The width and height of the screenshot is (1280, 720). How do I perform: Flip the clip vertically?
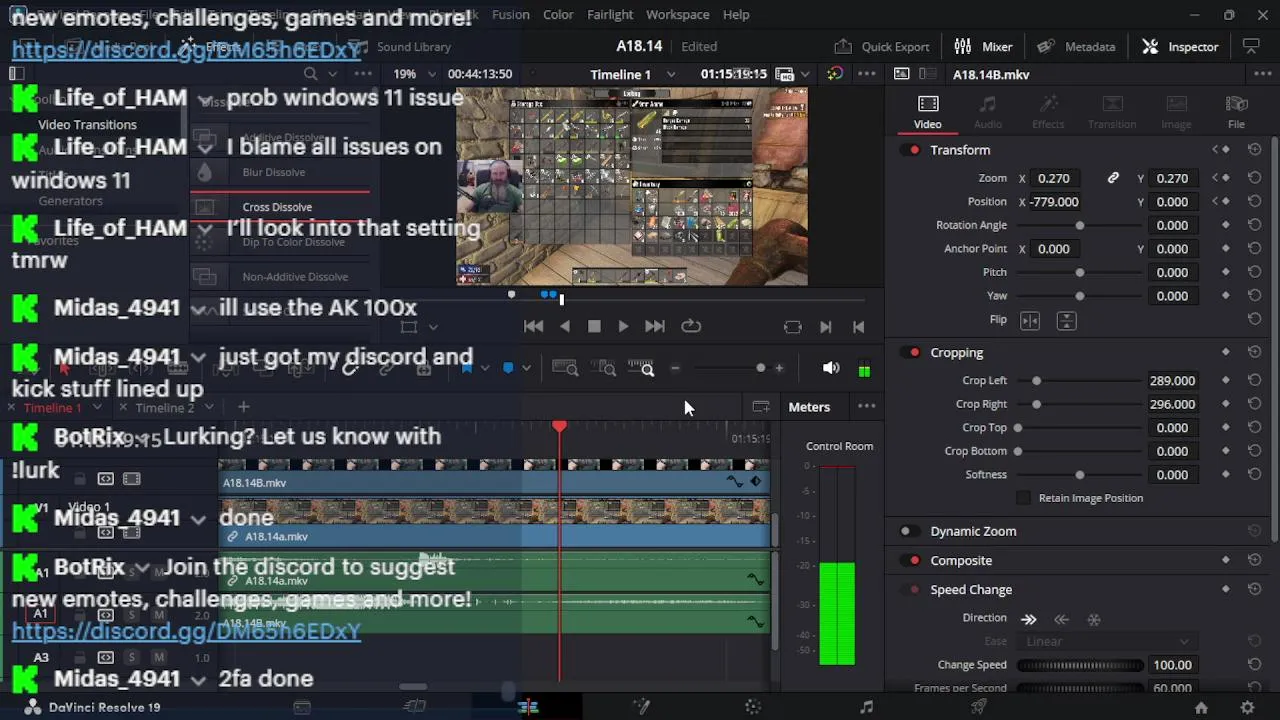(1066, 320)
